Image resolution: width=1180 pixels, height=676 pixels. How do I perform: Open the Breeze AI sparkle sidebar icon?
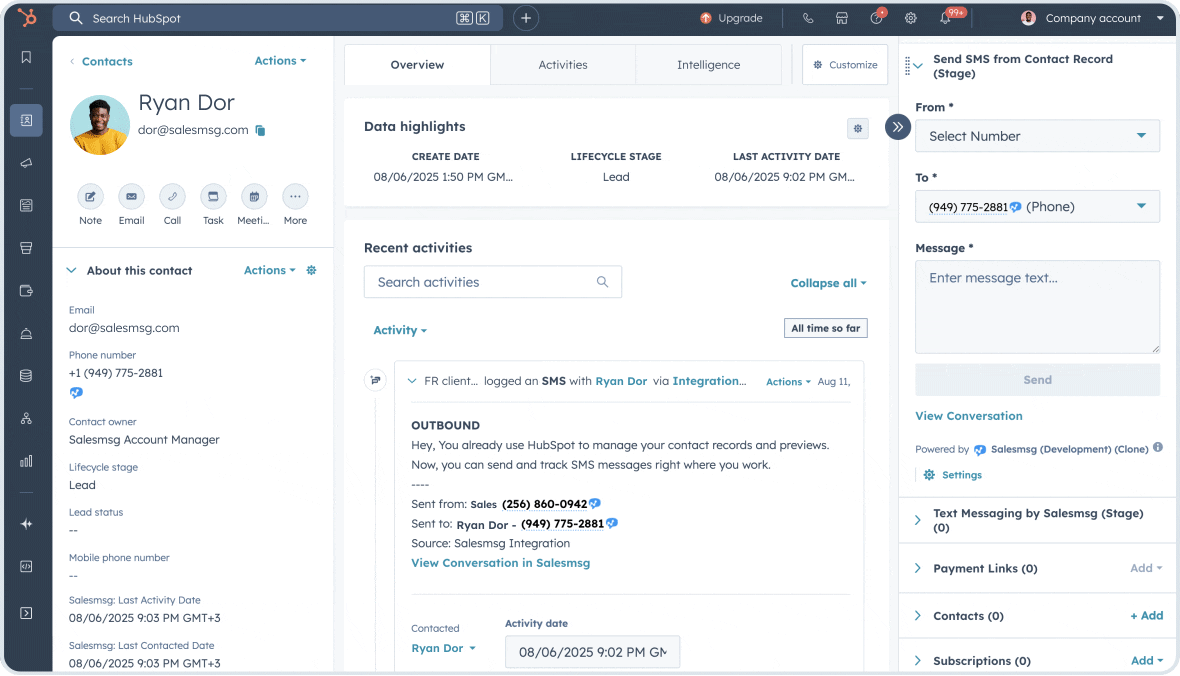tap(26, 524)
